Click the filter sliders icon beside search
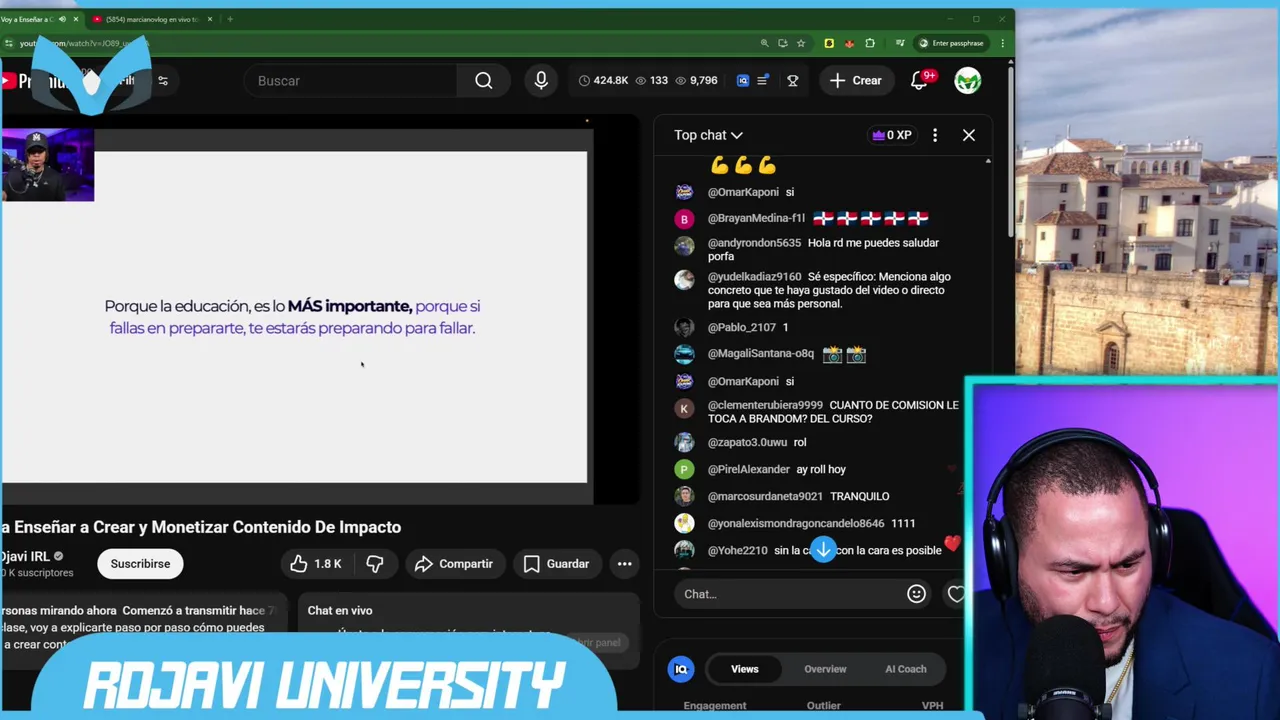The width and height of the screenshot is (1280, 720). [x=163, y=81]
